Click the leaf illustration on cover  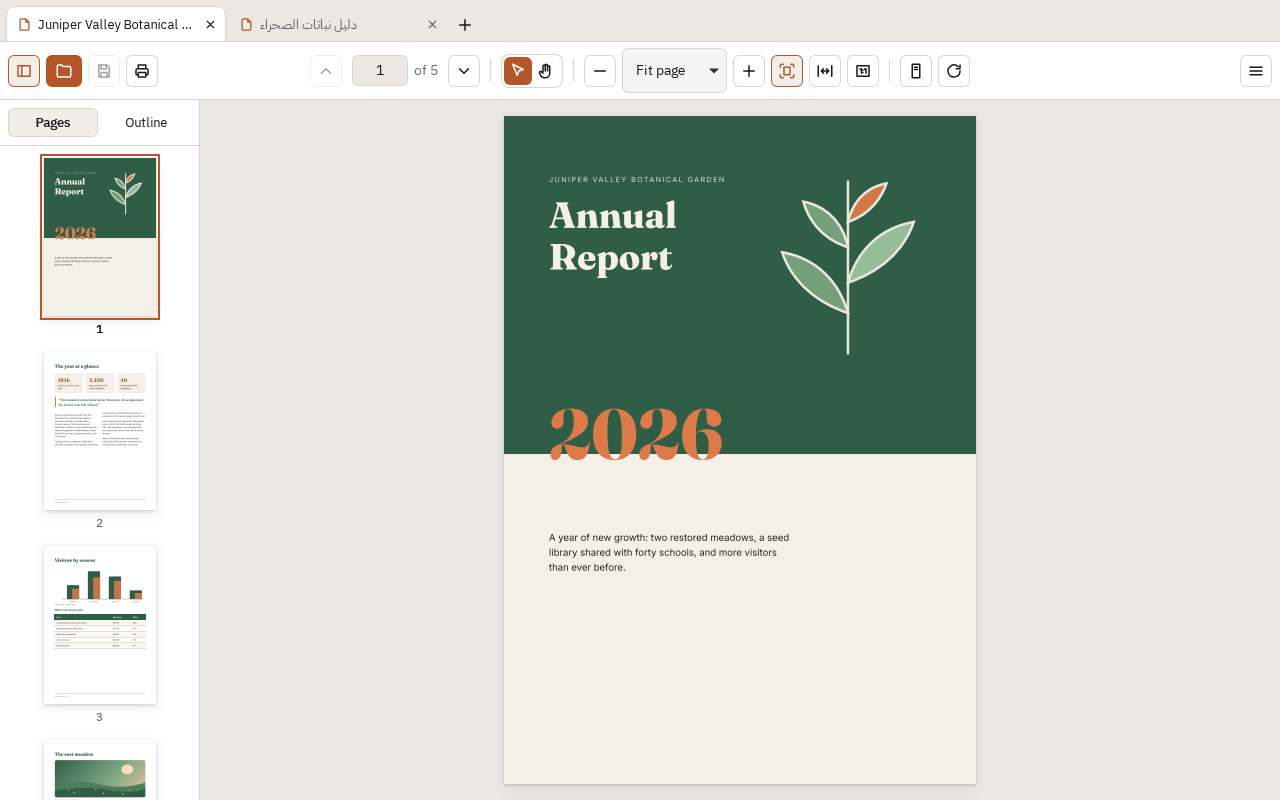click(848, 266)
